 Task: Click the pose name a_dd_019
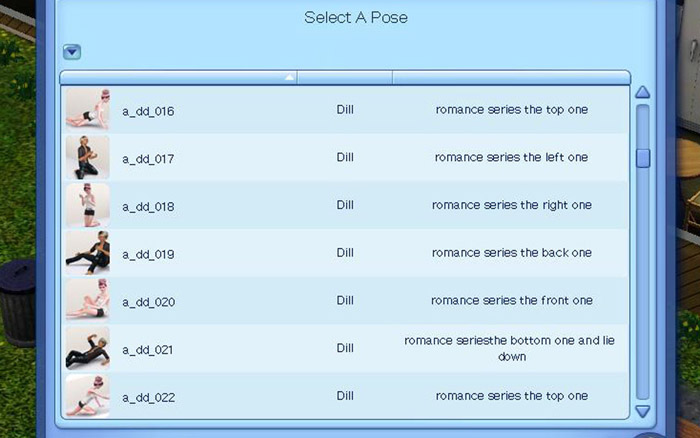pyautogui.click(x=148, y=254)
